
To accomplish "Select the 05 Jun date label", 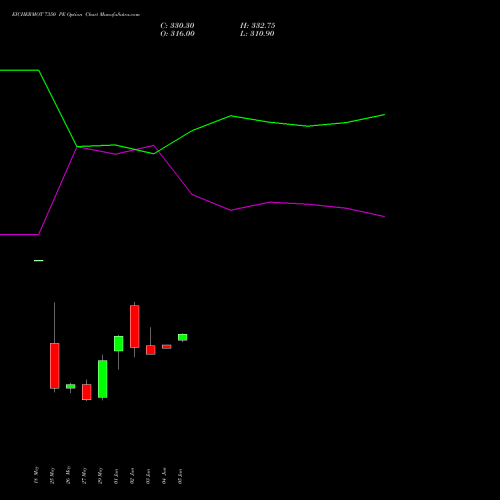I will (180, 476).
